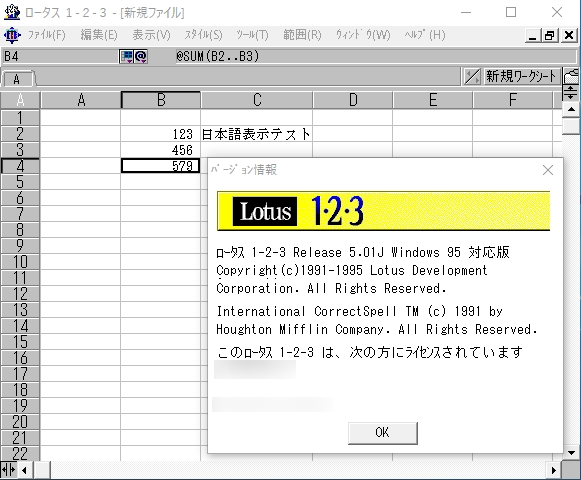The width and height of the screenshot is (581, 480).
Task: Click the vertical splitter icon
Action: tap(571, 92)
